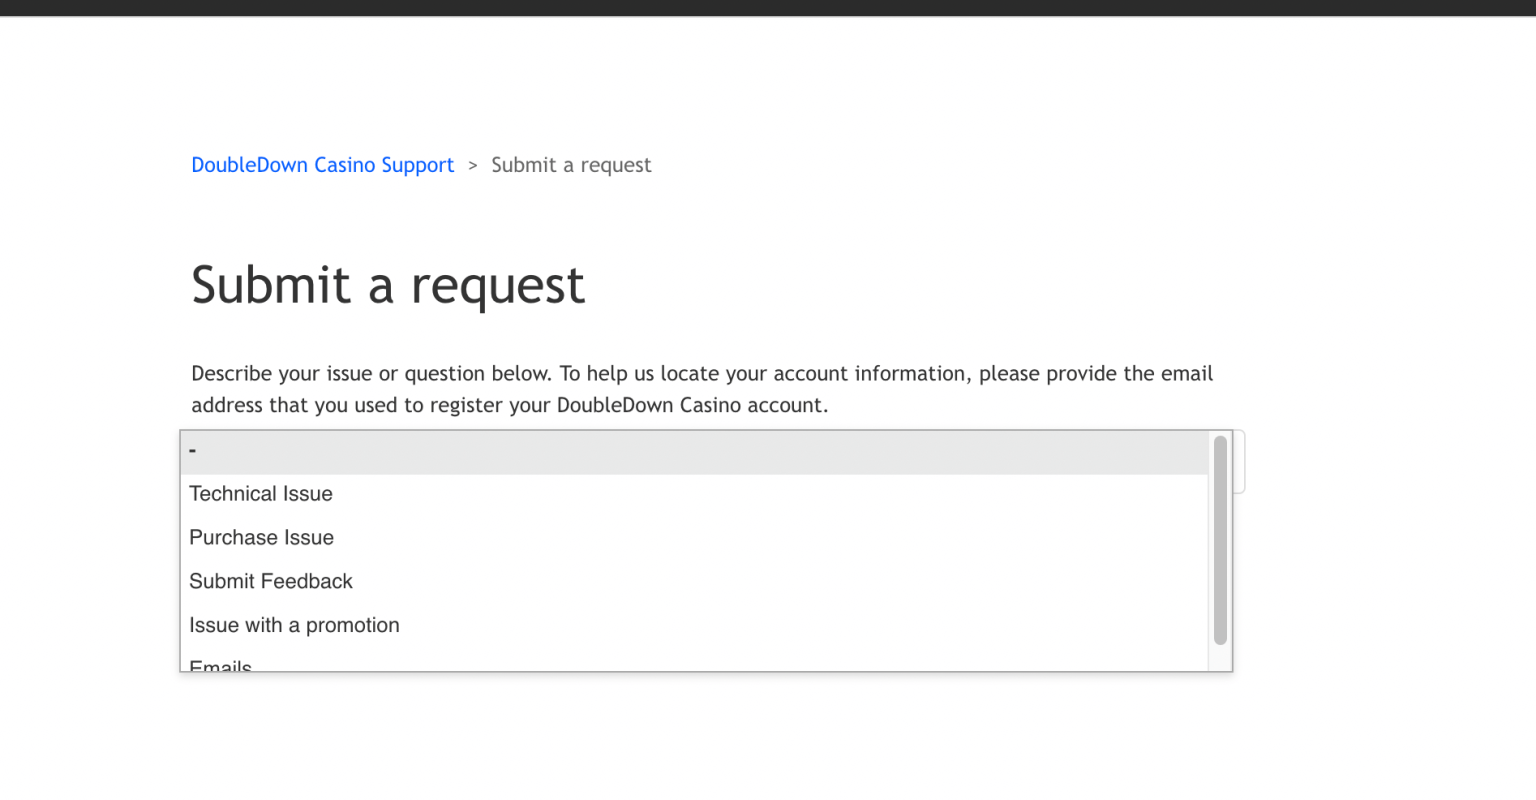Select 'Technical Issue' from the dropdown list

click(x=261, y=494)
